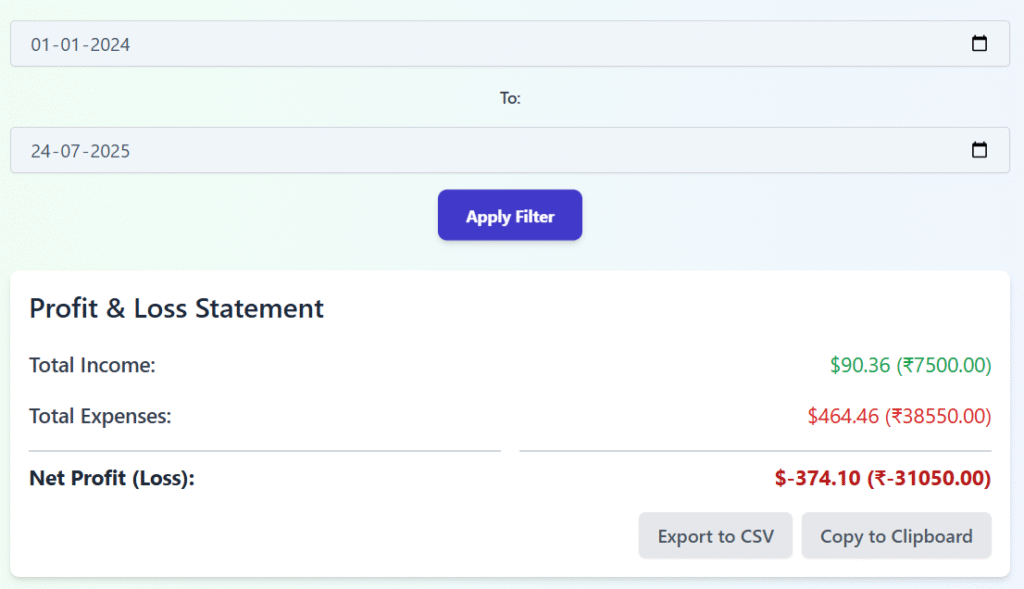Click the Apply Filter button

tap(510, 216)
